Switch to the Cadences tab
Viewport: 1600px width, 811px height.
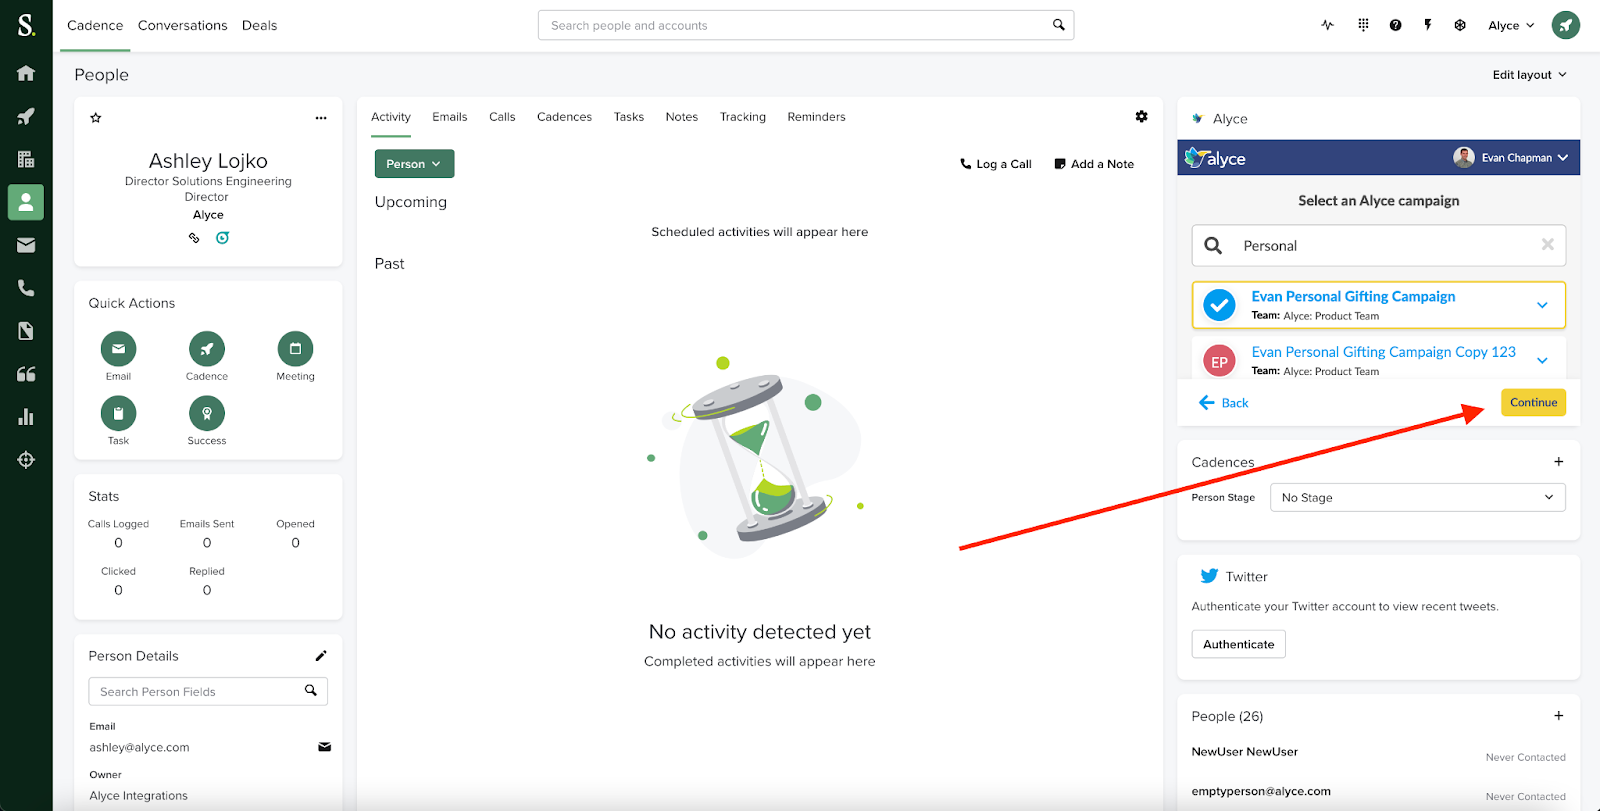coord(564,117)
